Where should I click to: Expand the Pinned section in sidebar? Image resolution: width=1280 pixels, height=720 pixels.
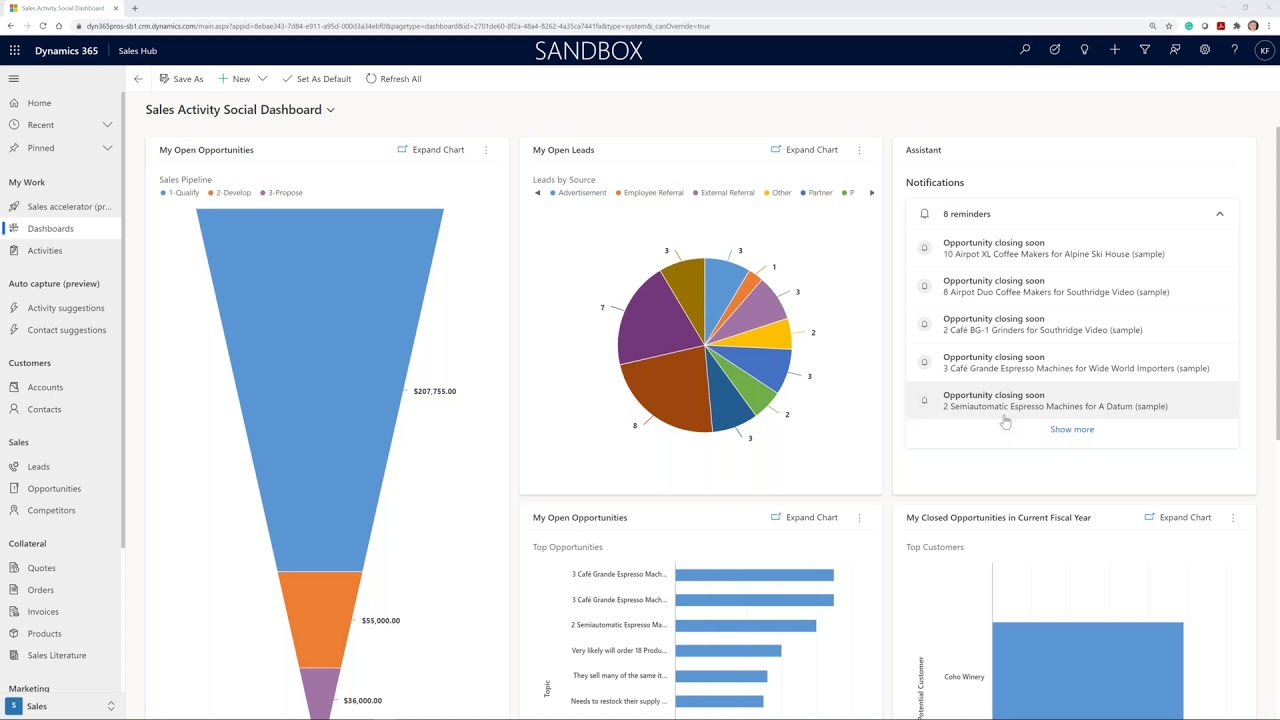(107, 148)
